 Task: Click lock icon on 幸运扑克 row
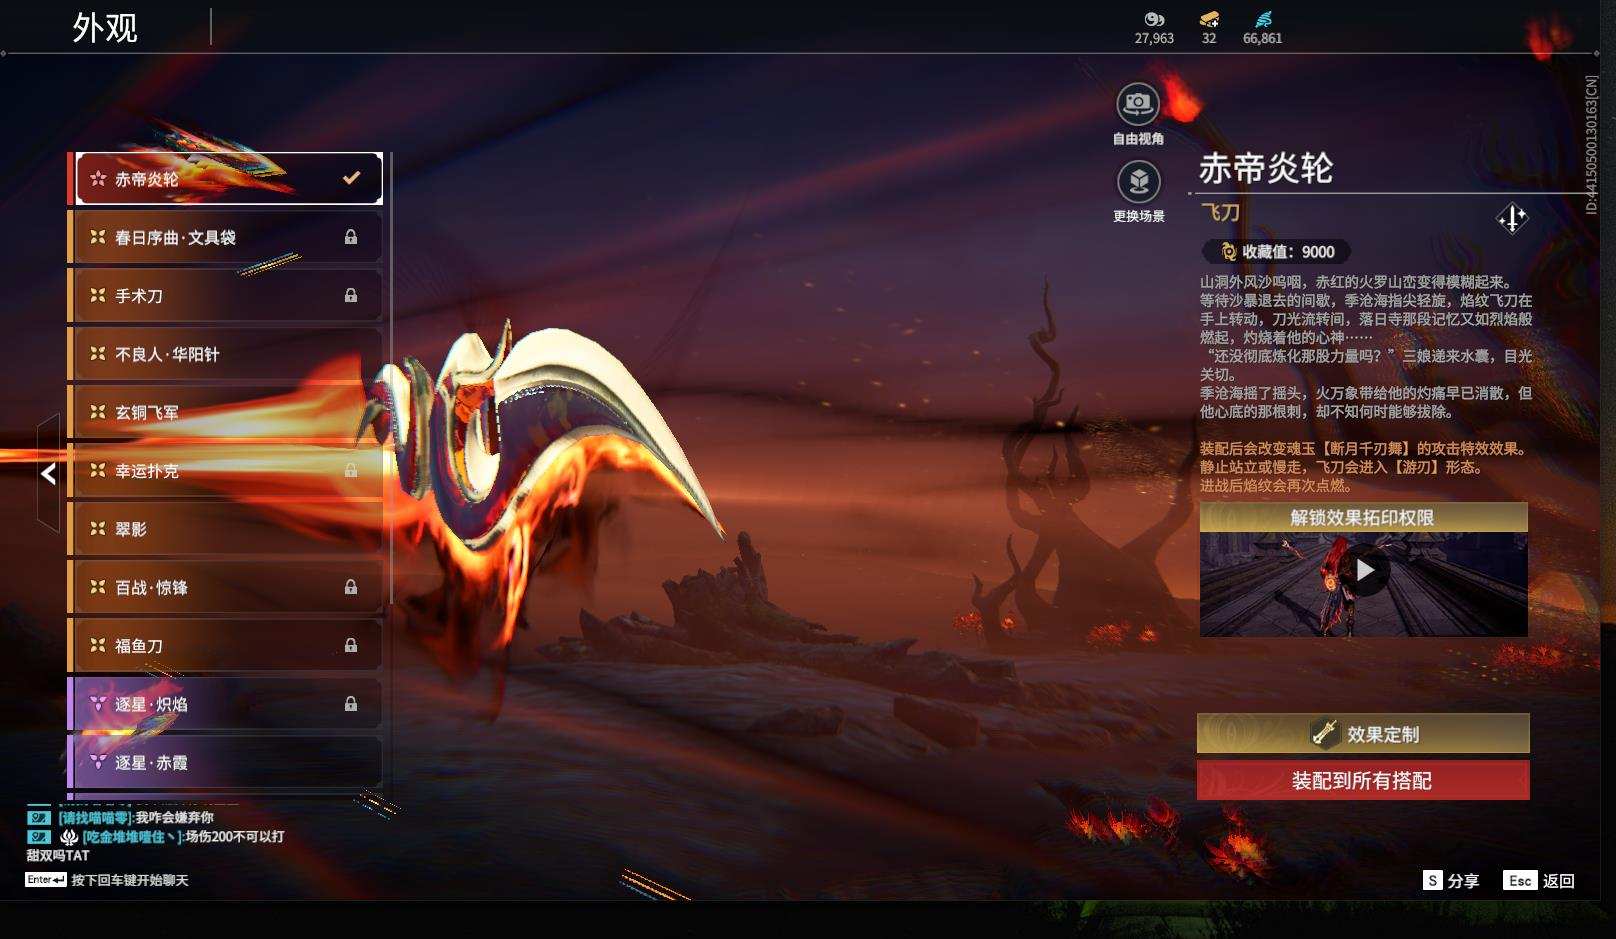tap(351, 470)
